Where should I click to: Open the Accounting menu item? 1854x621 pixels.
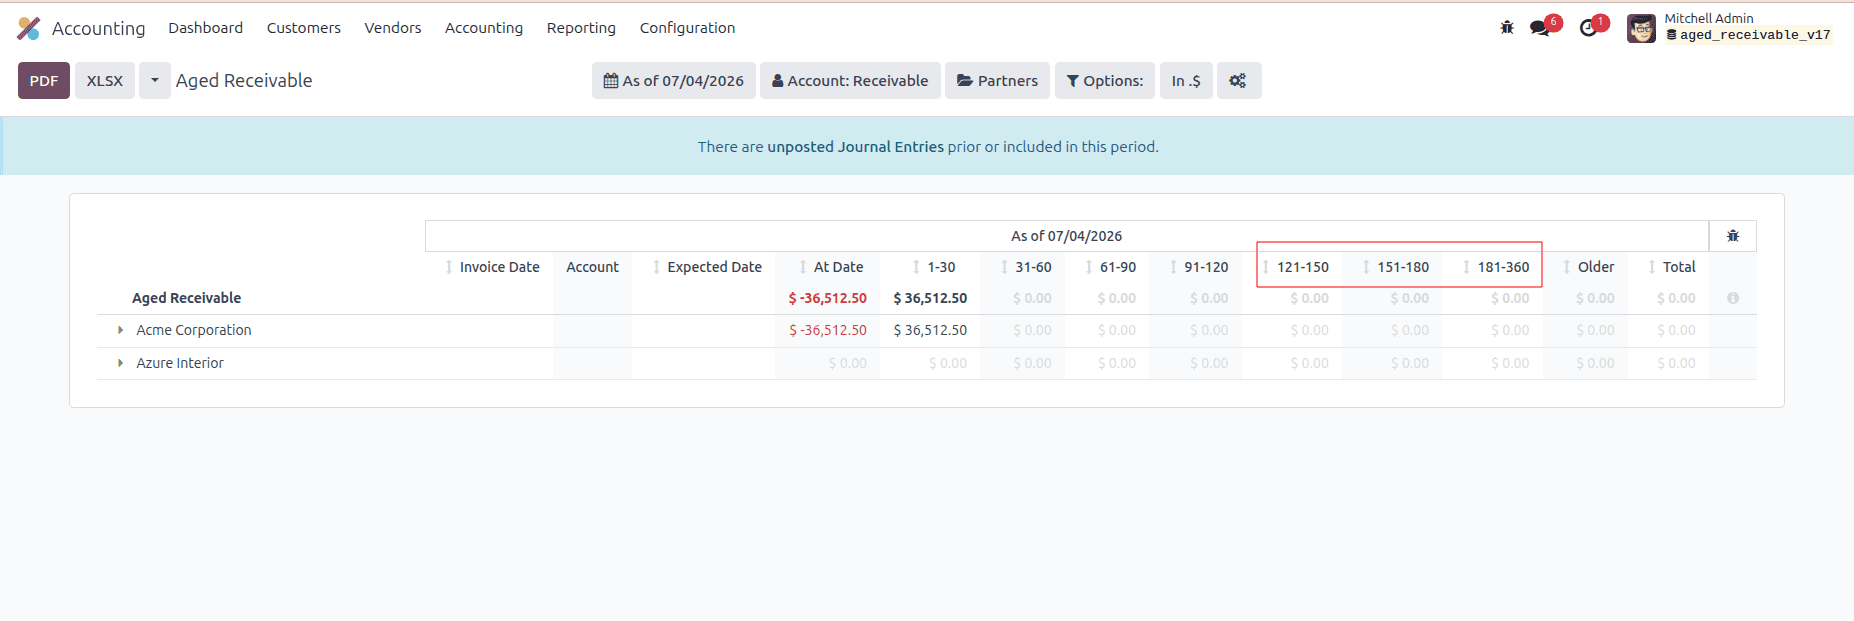coord(484,28)
